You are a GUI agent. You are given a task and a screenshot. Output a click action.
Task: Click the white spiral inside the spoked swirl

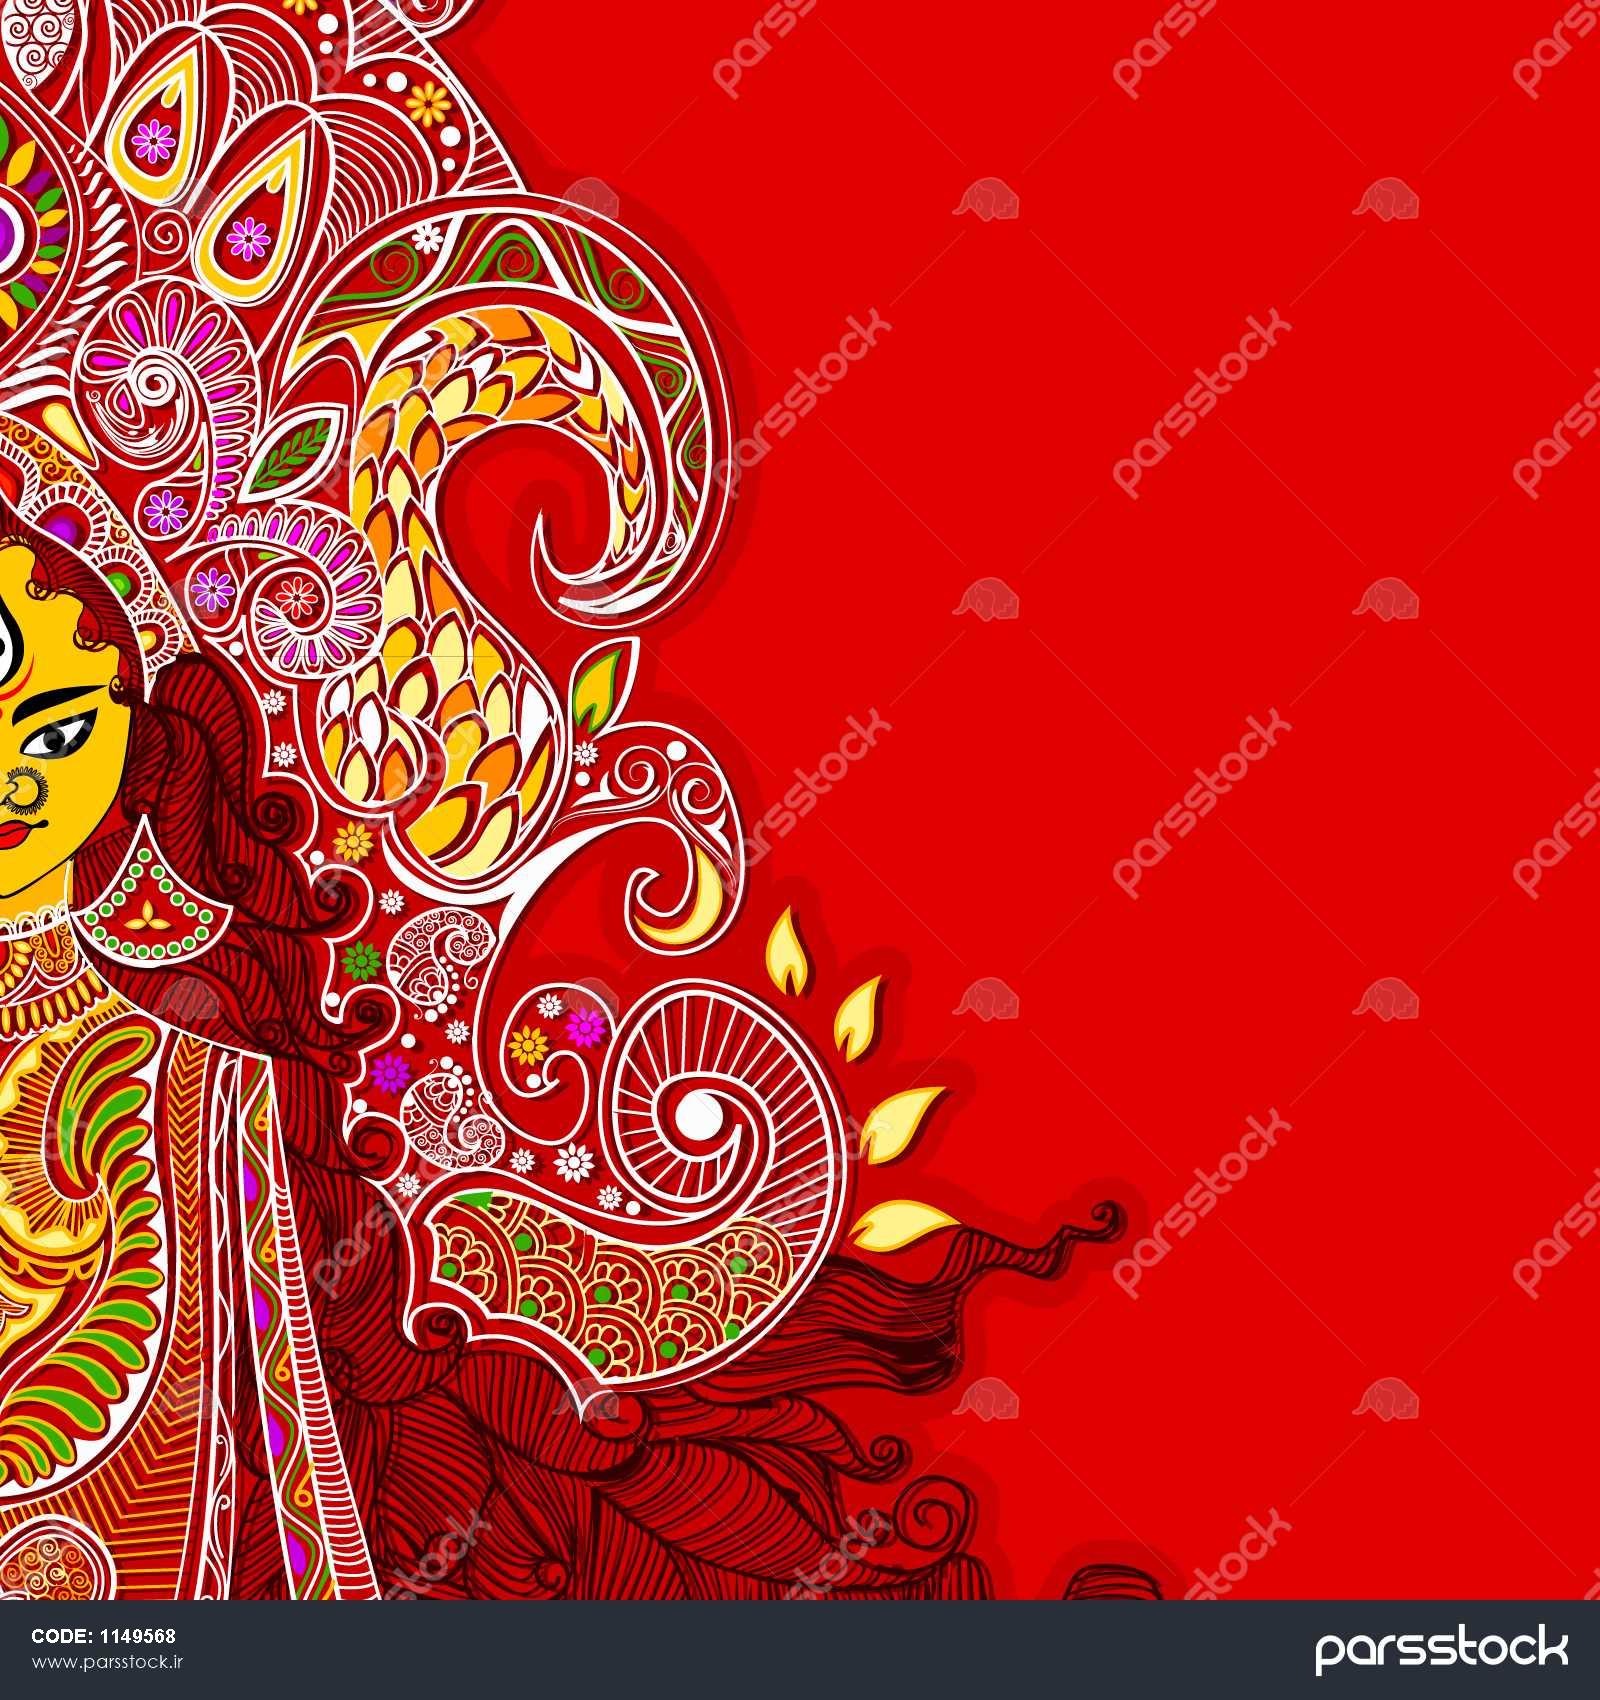[697, 1112]
